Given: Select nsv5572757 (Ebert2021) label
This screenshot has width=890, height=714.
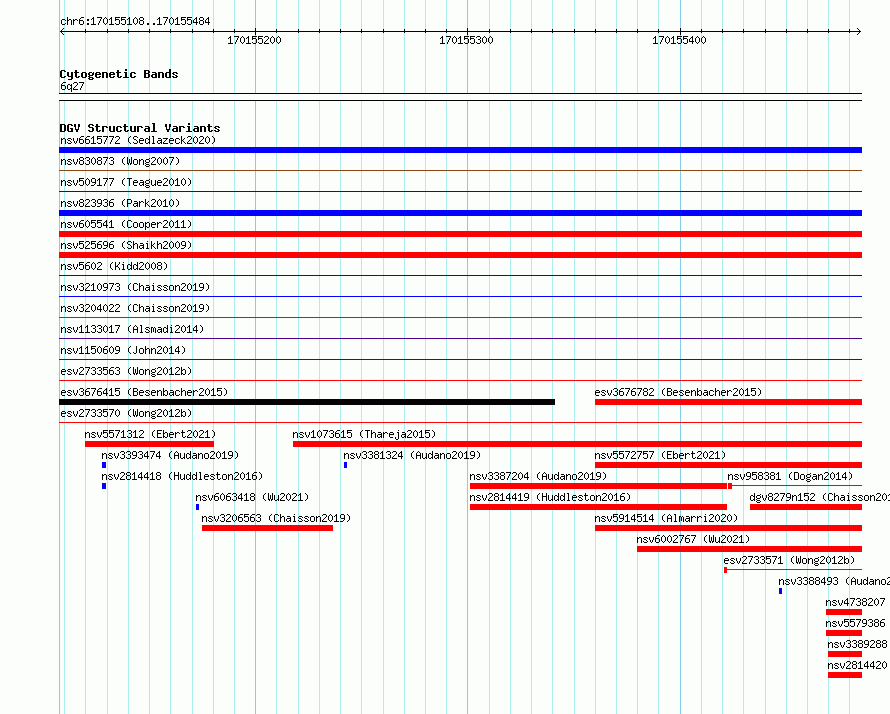Looking at the screenshot, I should [x=660, y=455].
